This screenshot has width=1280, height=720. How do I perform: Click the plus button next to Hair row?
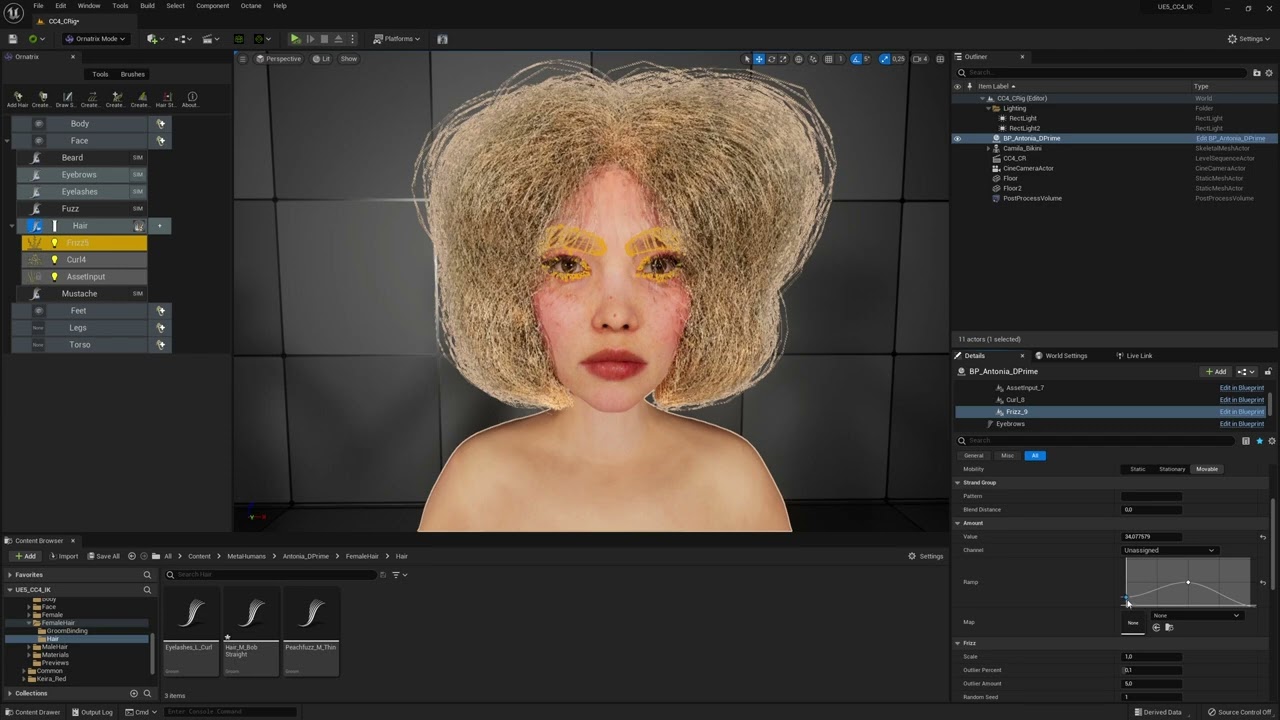159,226
